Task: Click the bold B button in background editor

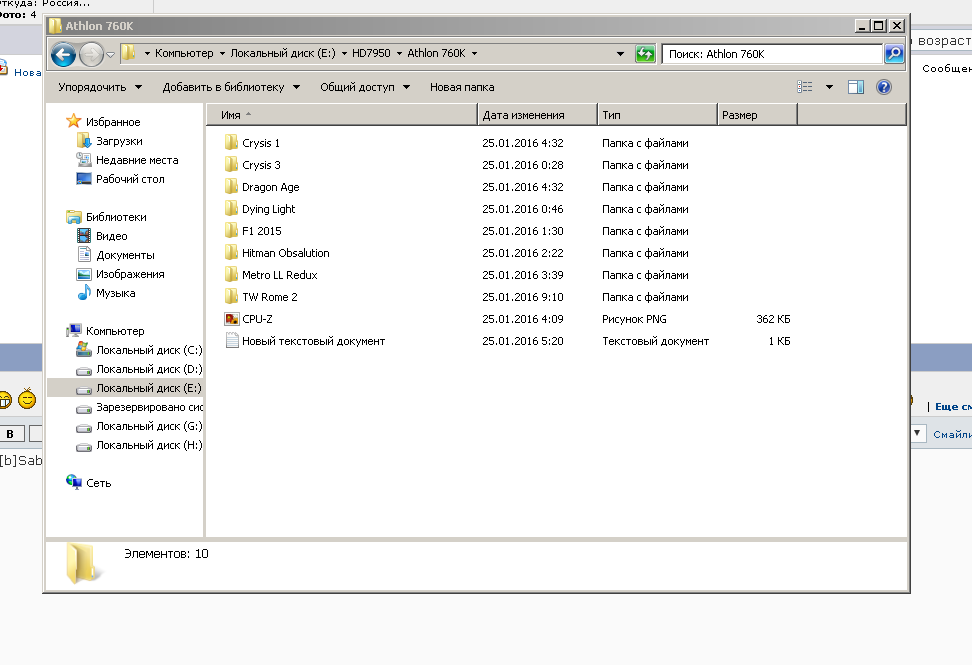Action: (x=11, y=434)
